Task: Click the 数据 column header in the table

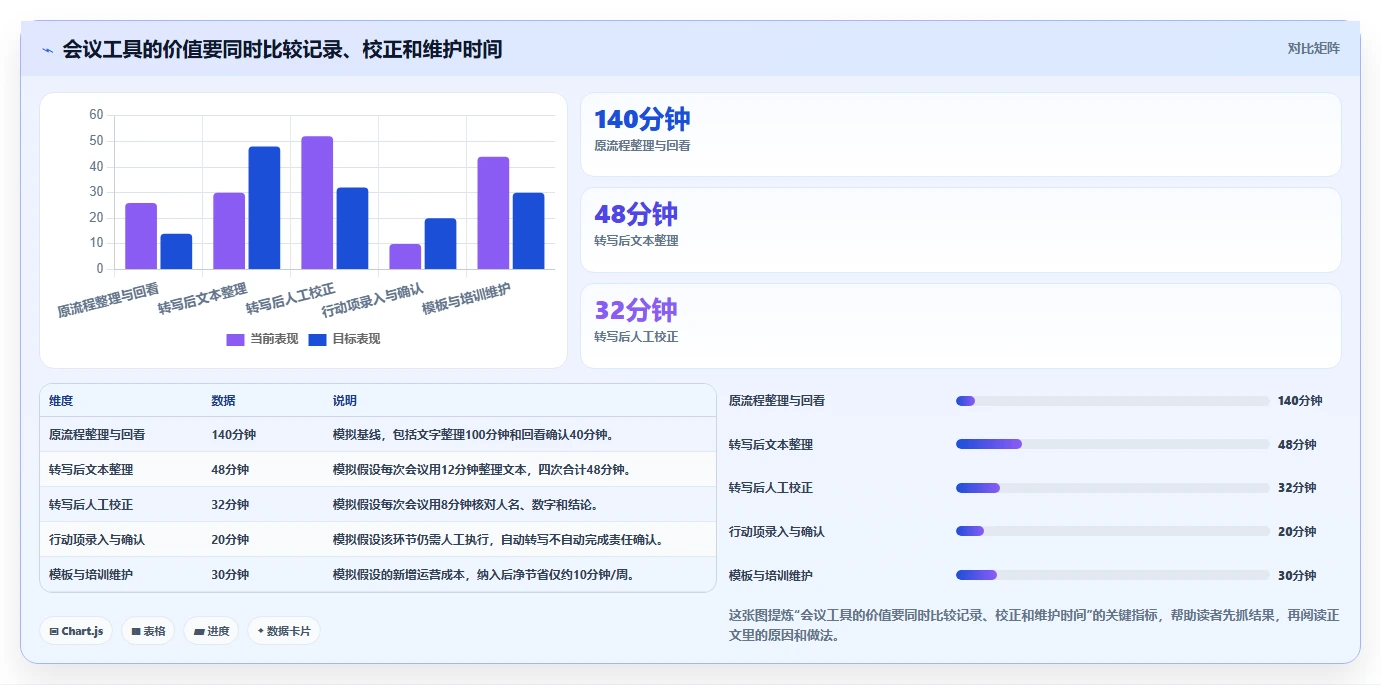Action: (x=224, y=401)
